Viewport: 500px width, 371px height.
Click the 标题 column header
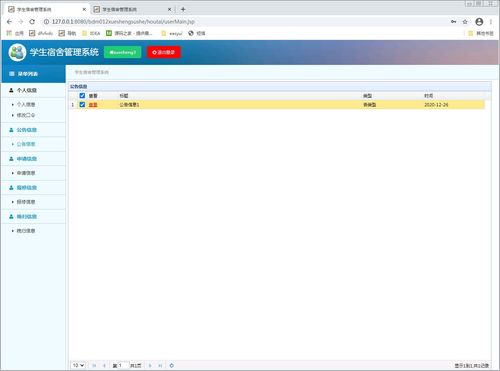pos(124,96)
